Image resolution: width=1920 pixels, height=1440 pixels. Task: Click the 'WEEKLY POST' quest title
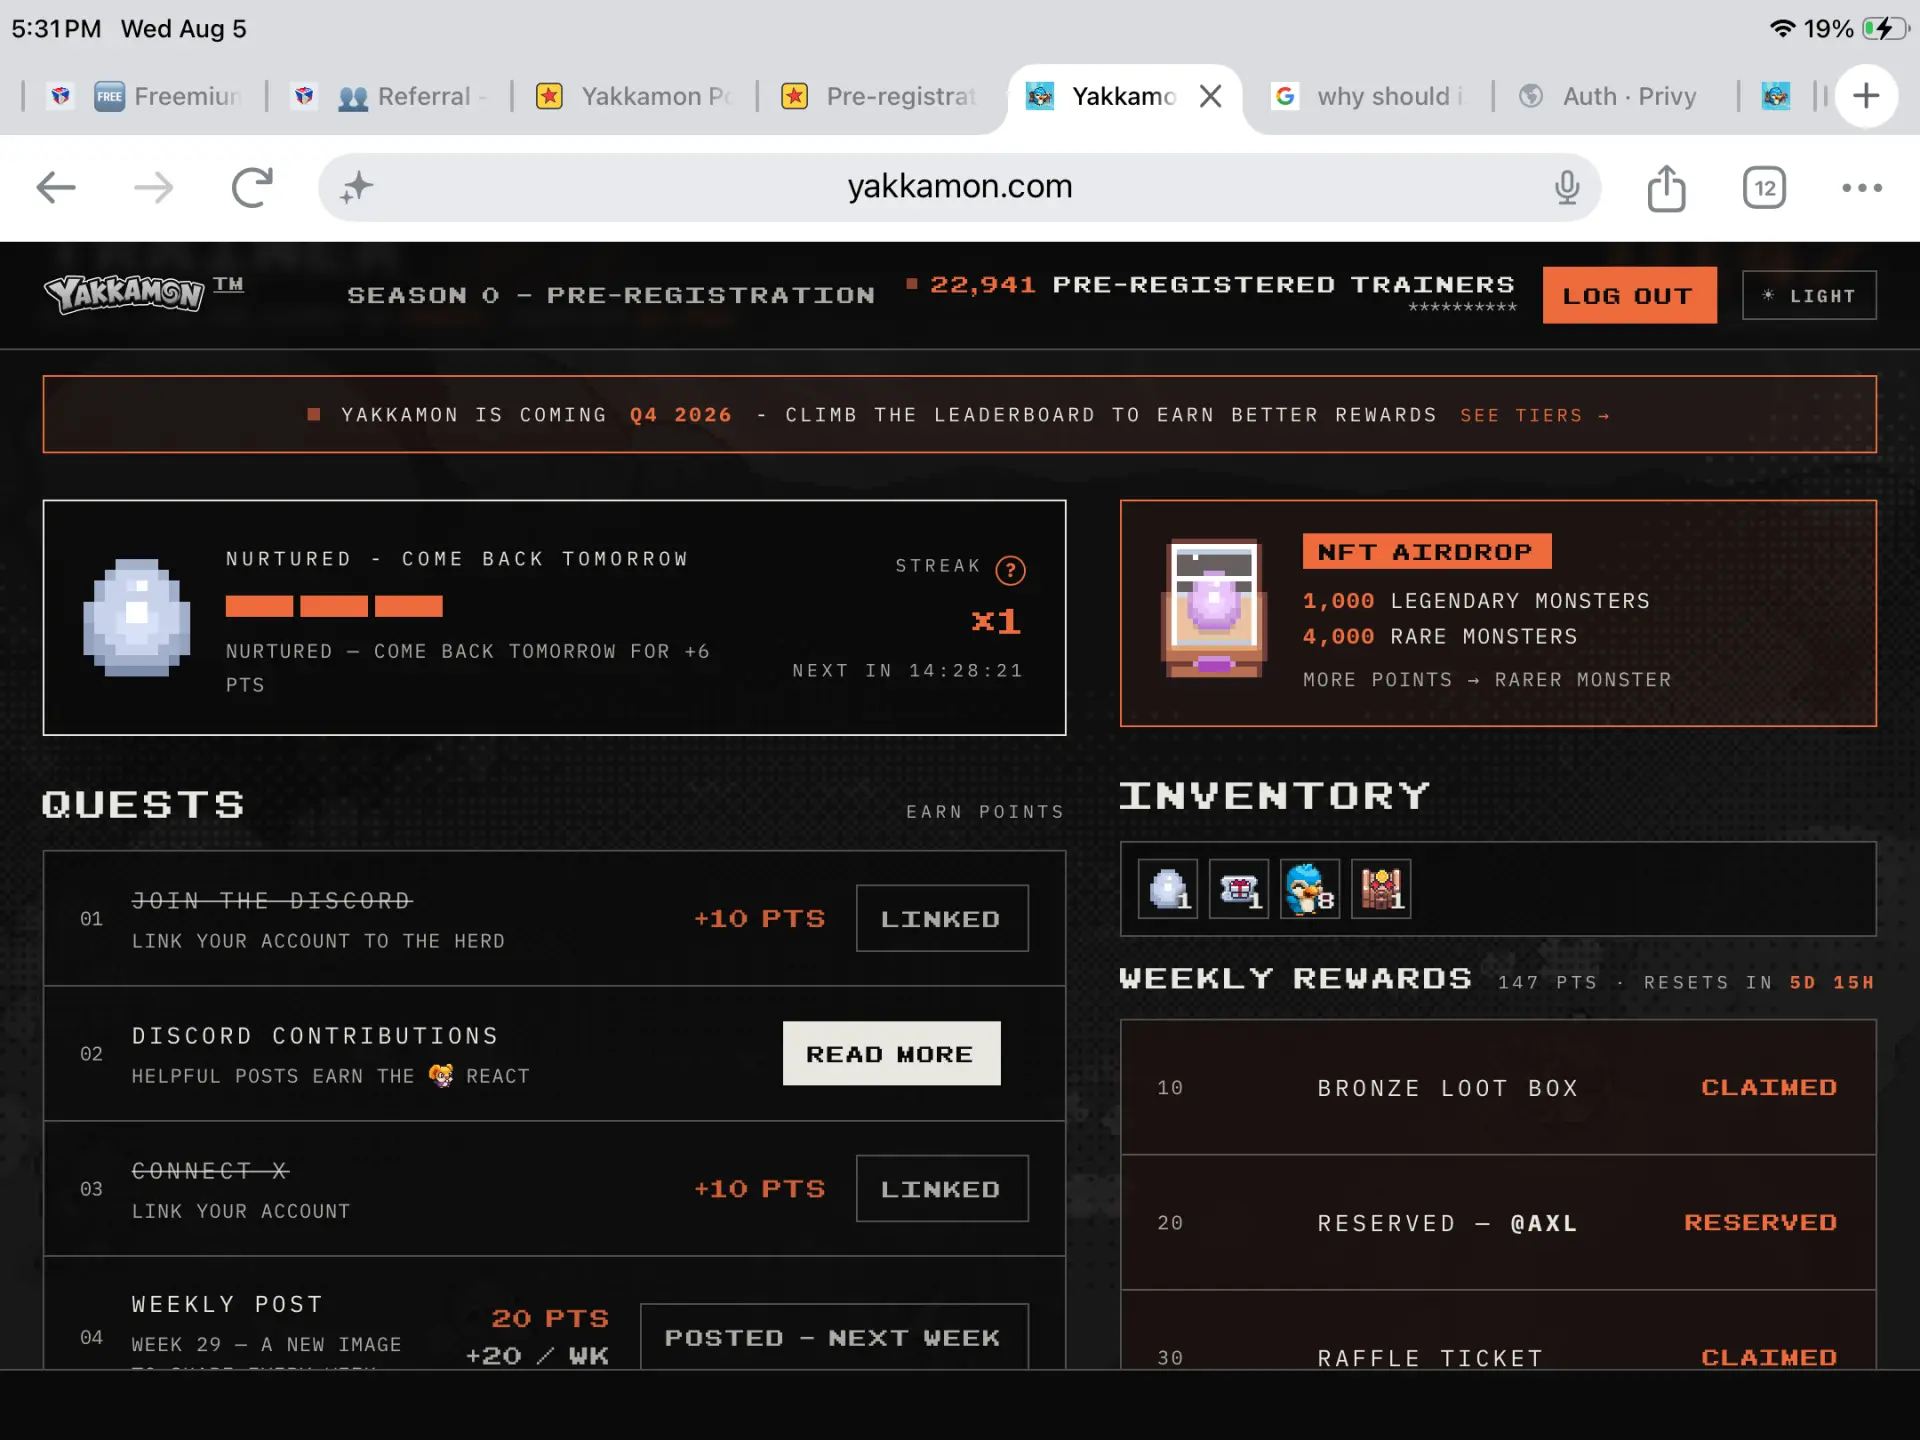pos(227,1304)
